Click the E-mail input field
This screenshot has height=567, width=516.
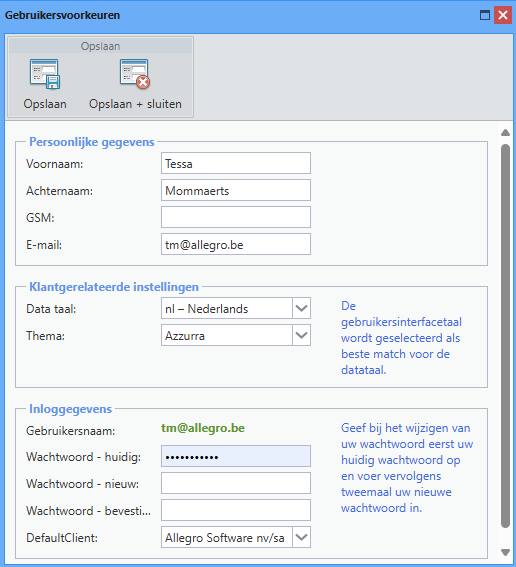tap(236, 244)
